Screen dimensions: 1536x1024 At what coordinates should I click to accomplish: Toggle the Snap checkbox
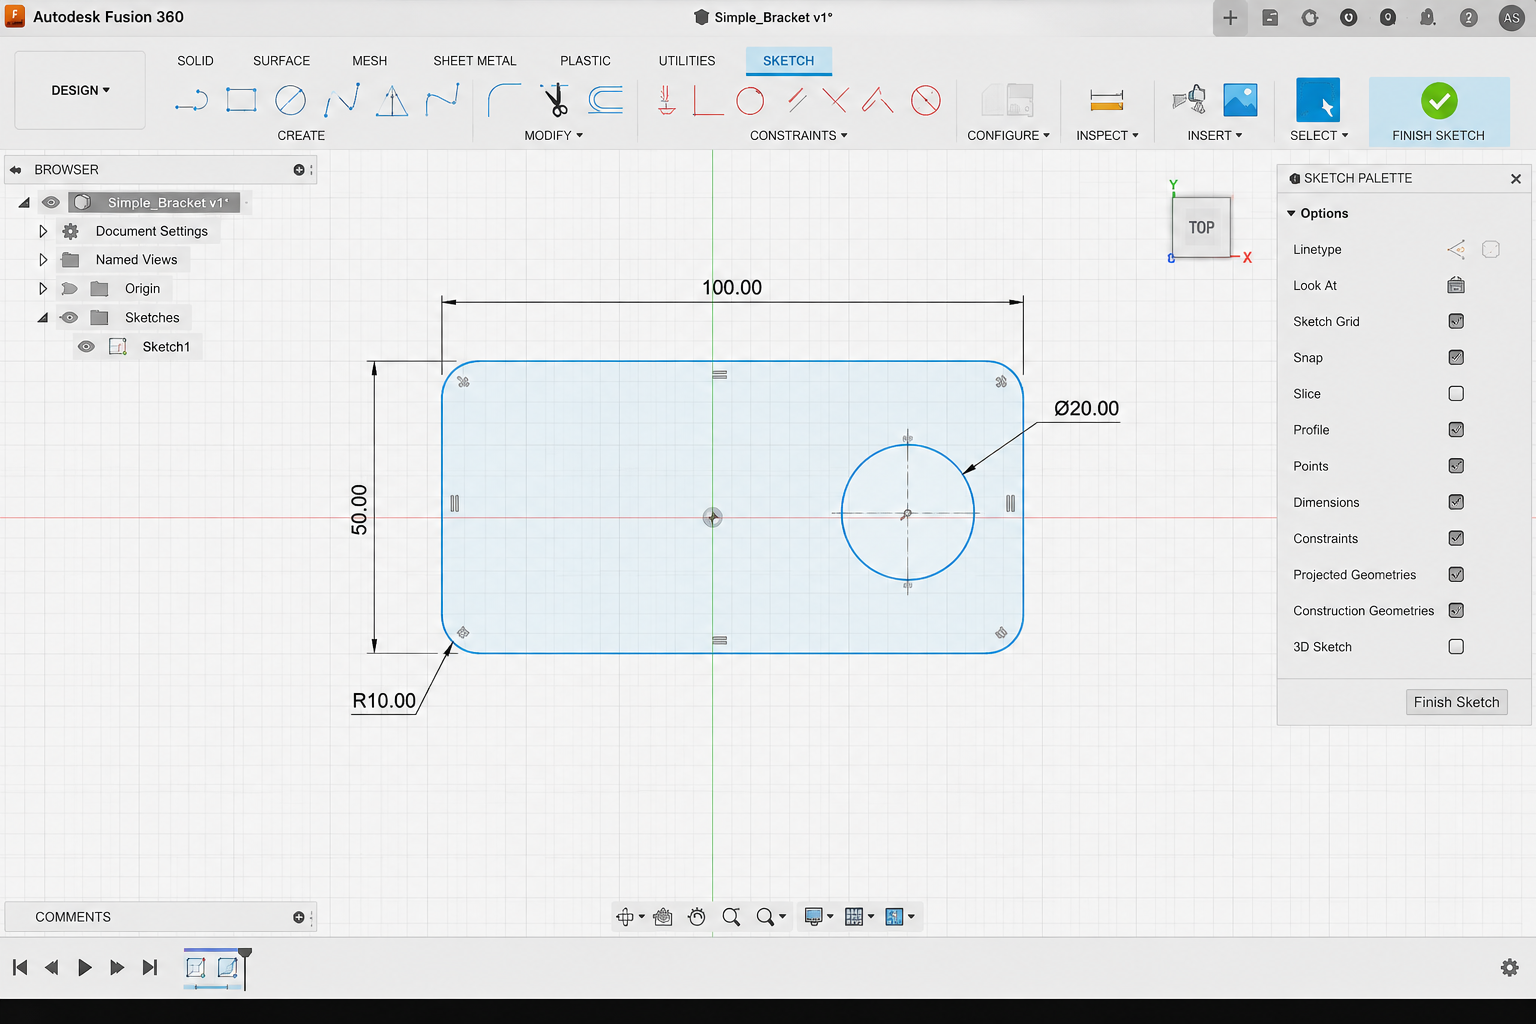tap(1456, 357)
